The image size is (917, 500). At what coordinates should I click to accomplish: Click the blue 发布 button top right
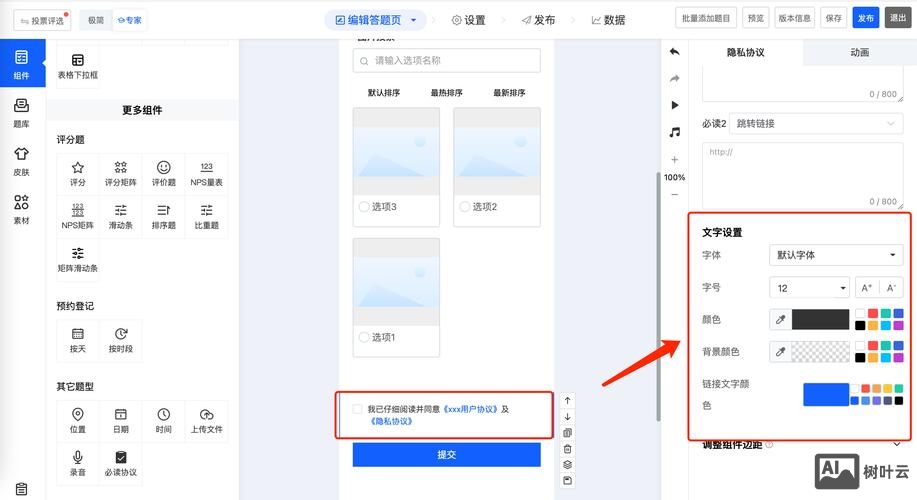click(x=866, y=18)
